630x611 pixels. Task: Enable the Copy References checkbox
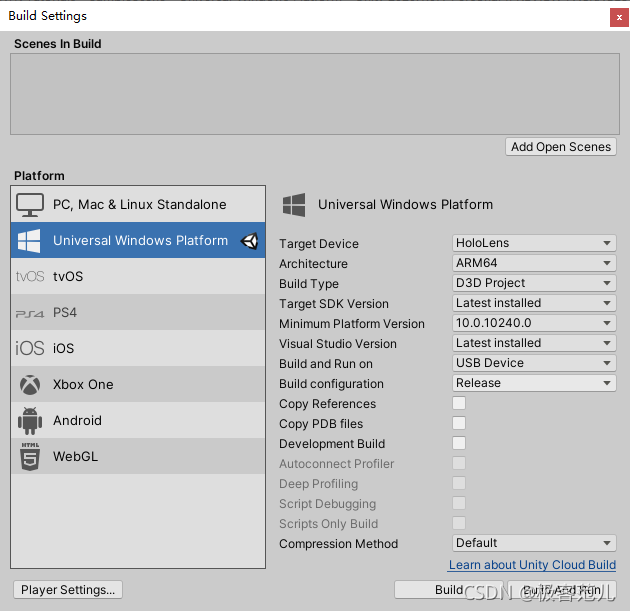459,403
